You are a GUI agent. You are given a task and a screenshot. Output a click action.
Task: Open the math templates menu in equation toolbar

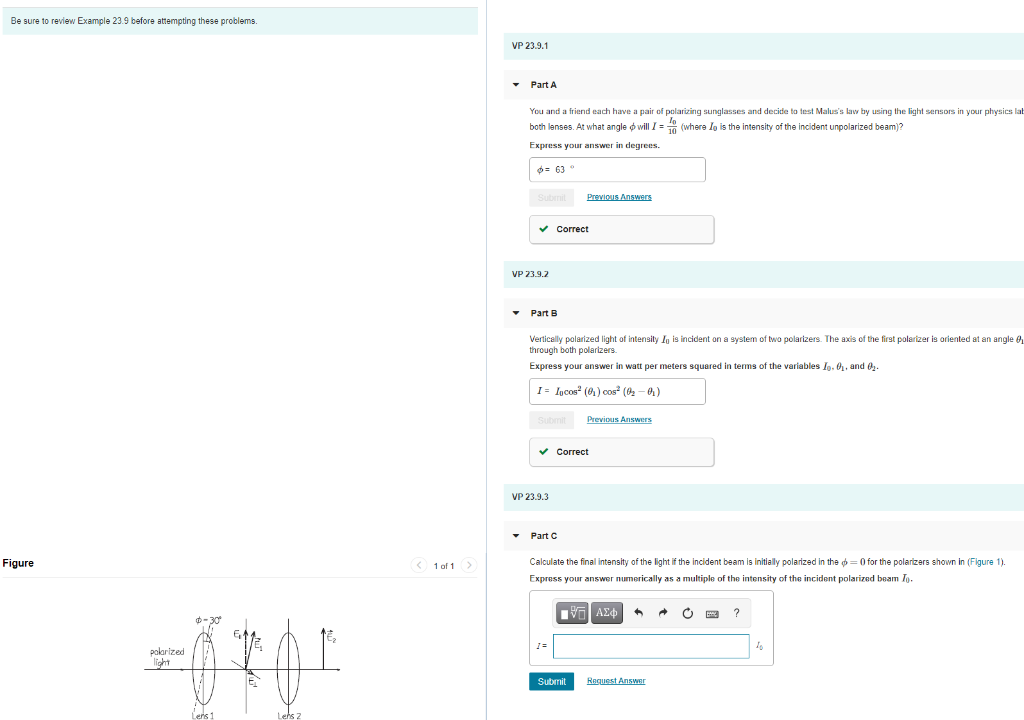pyautogui.click(x=570, y=613)
